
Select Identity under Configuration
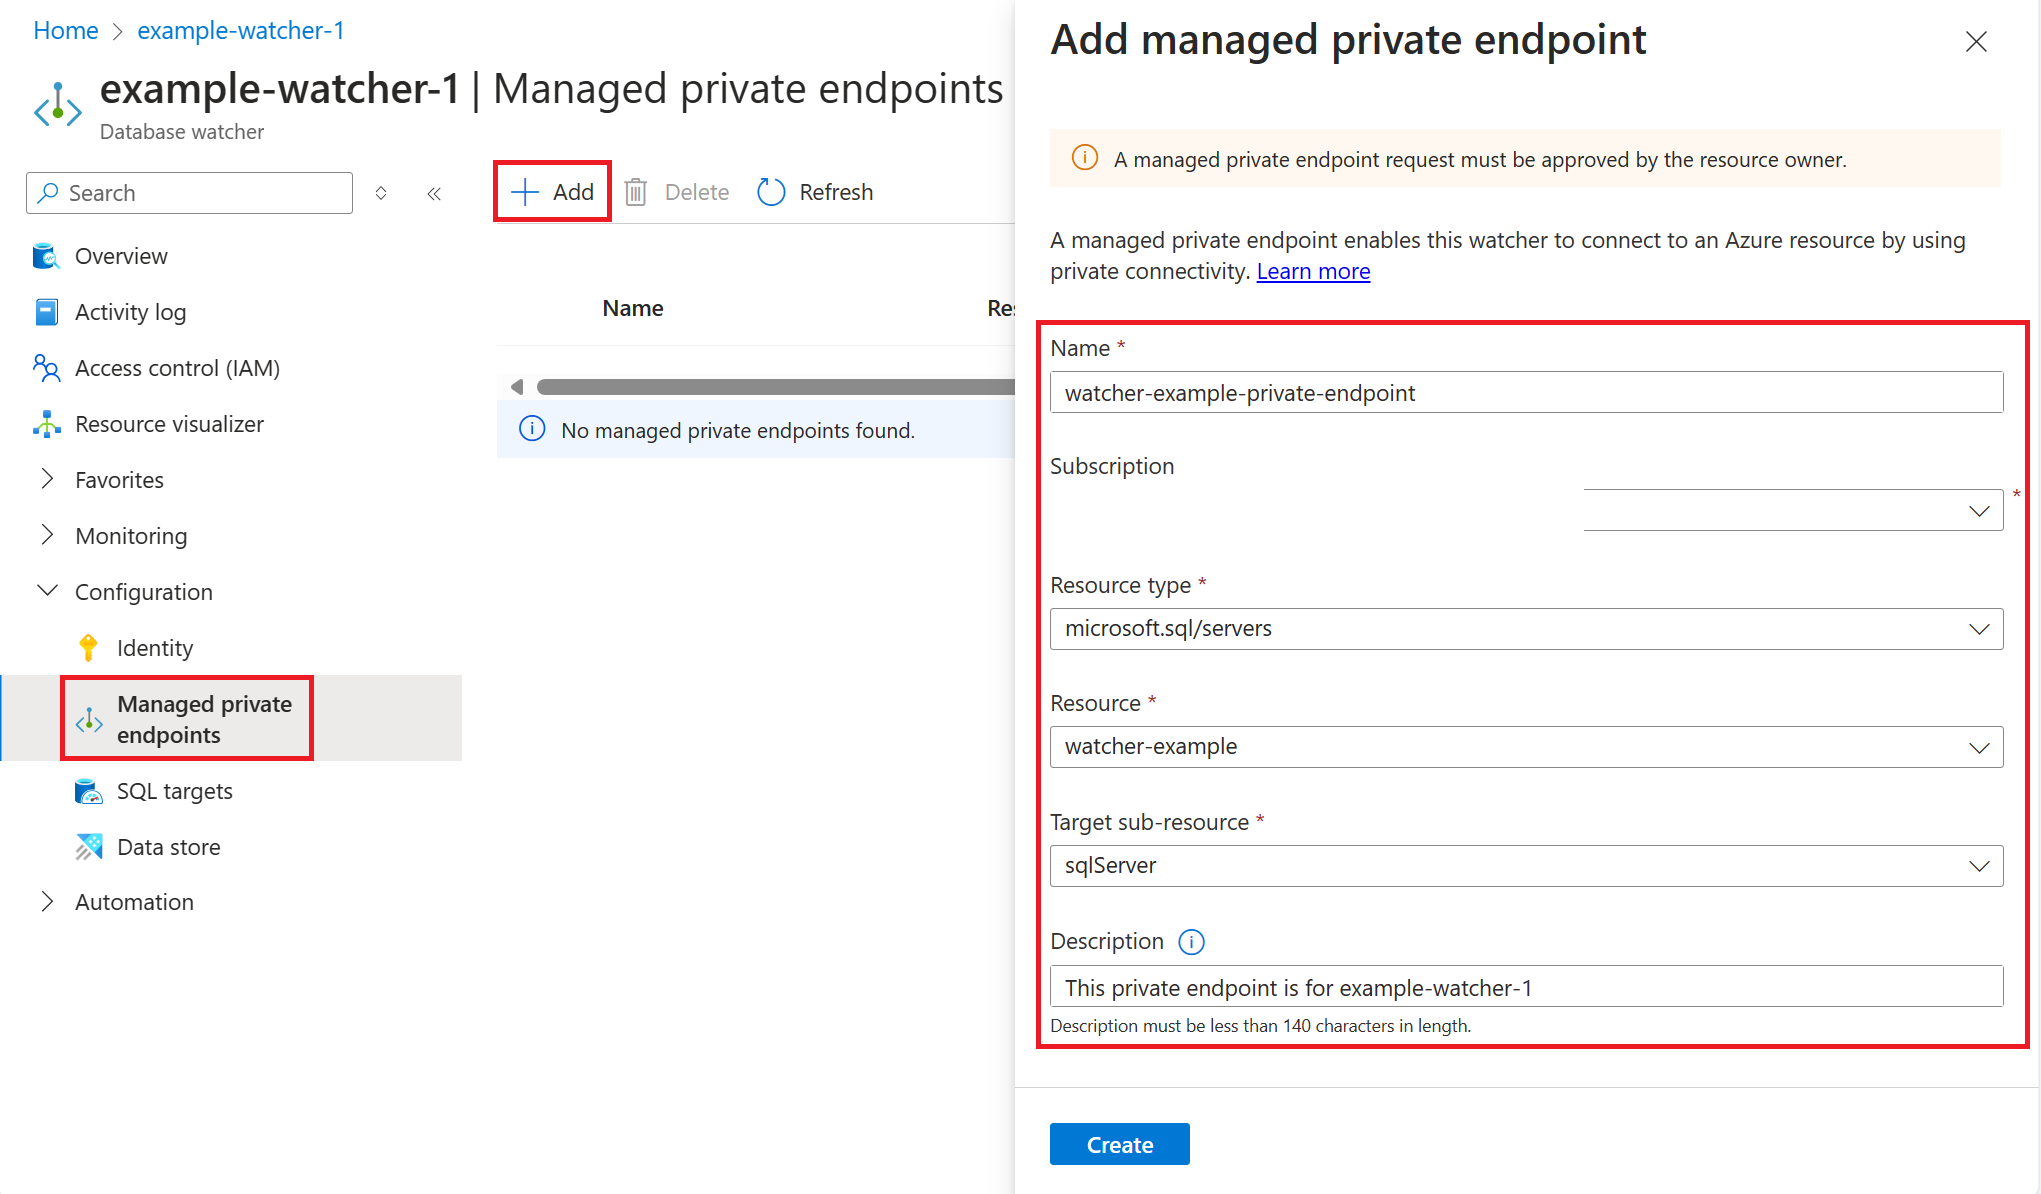click(x=155, y=647)
